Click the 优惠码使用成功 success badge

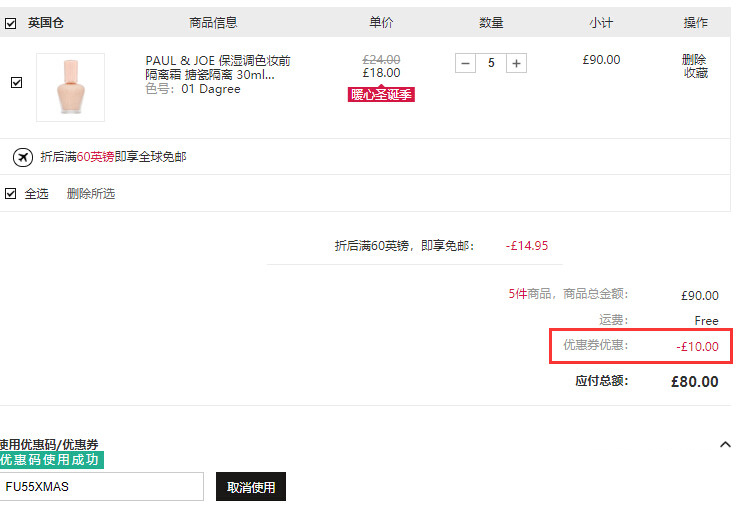[51, 460]
